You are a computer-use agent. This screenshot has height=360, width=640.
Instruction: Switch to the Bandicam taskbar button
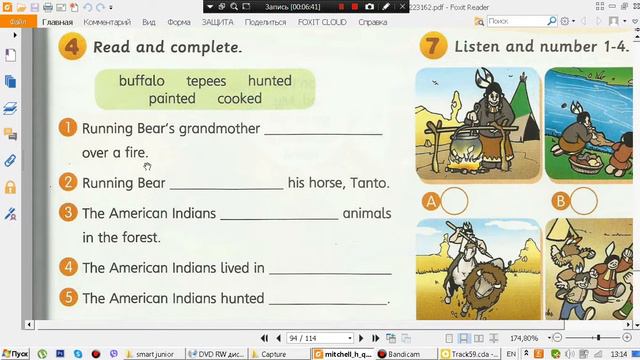pyautogui.click(x=404, y=354)
